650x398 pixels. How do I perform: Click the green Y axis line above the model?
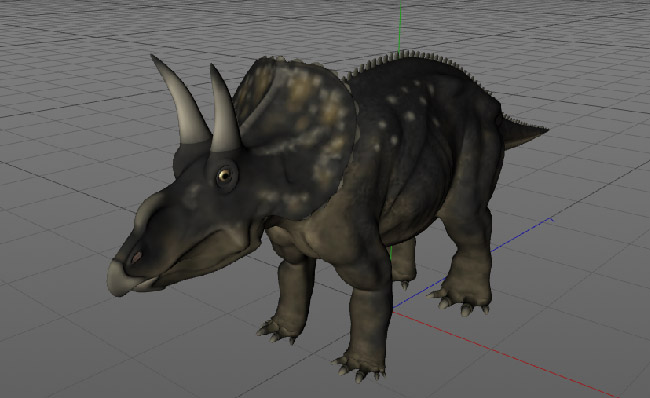pos(400,26)
